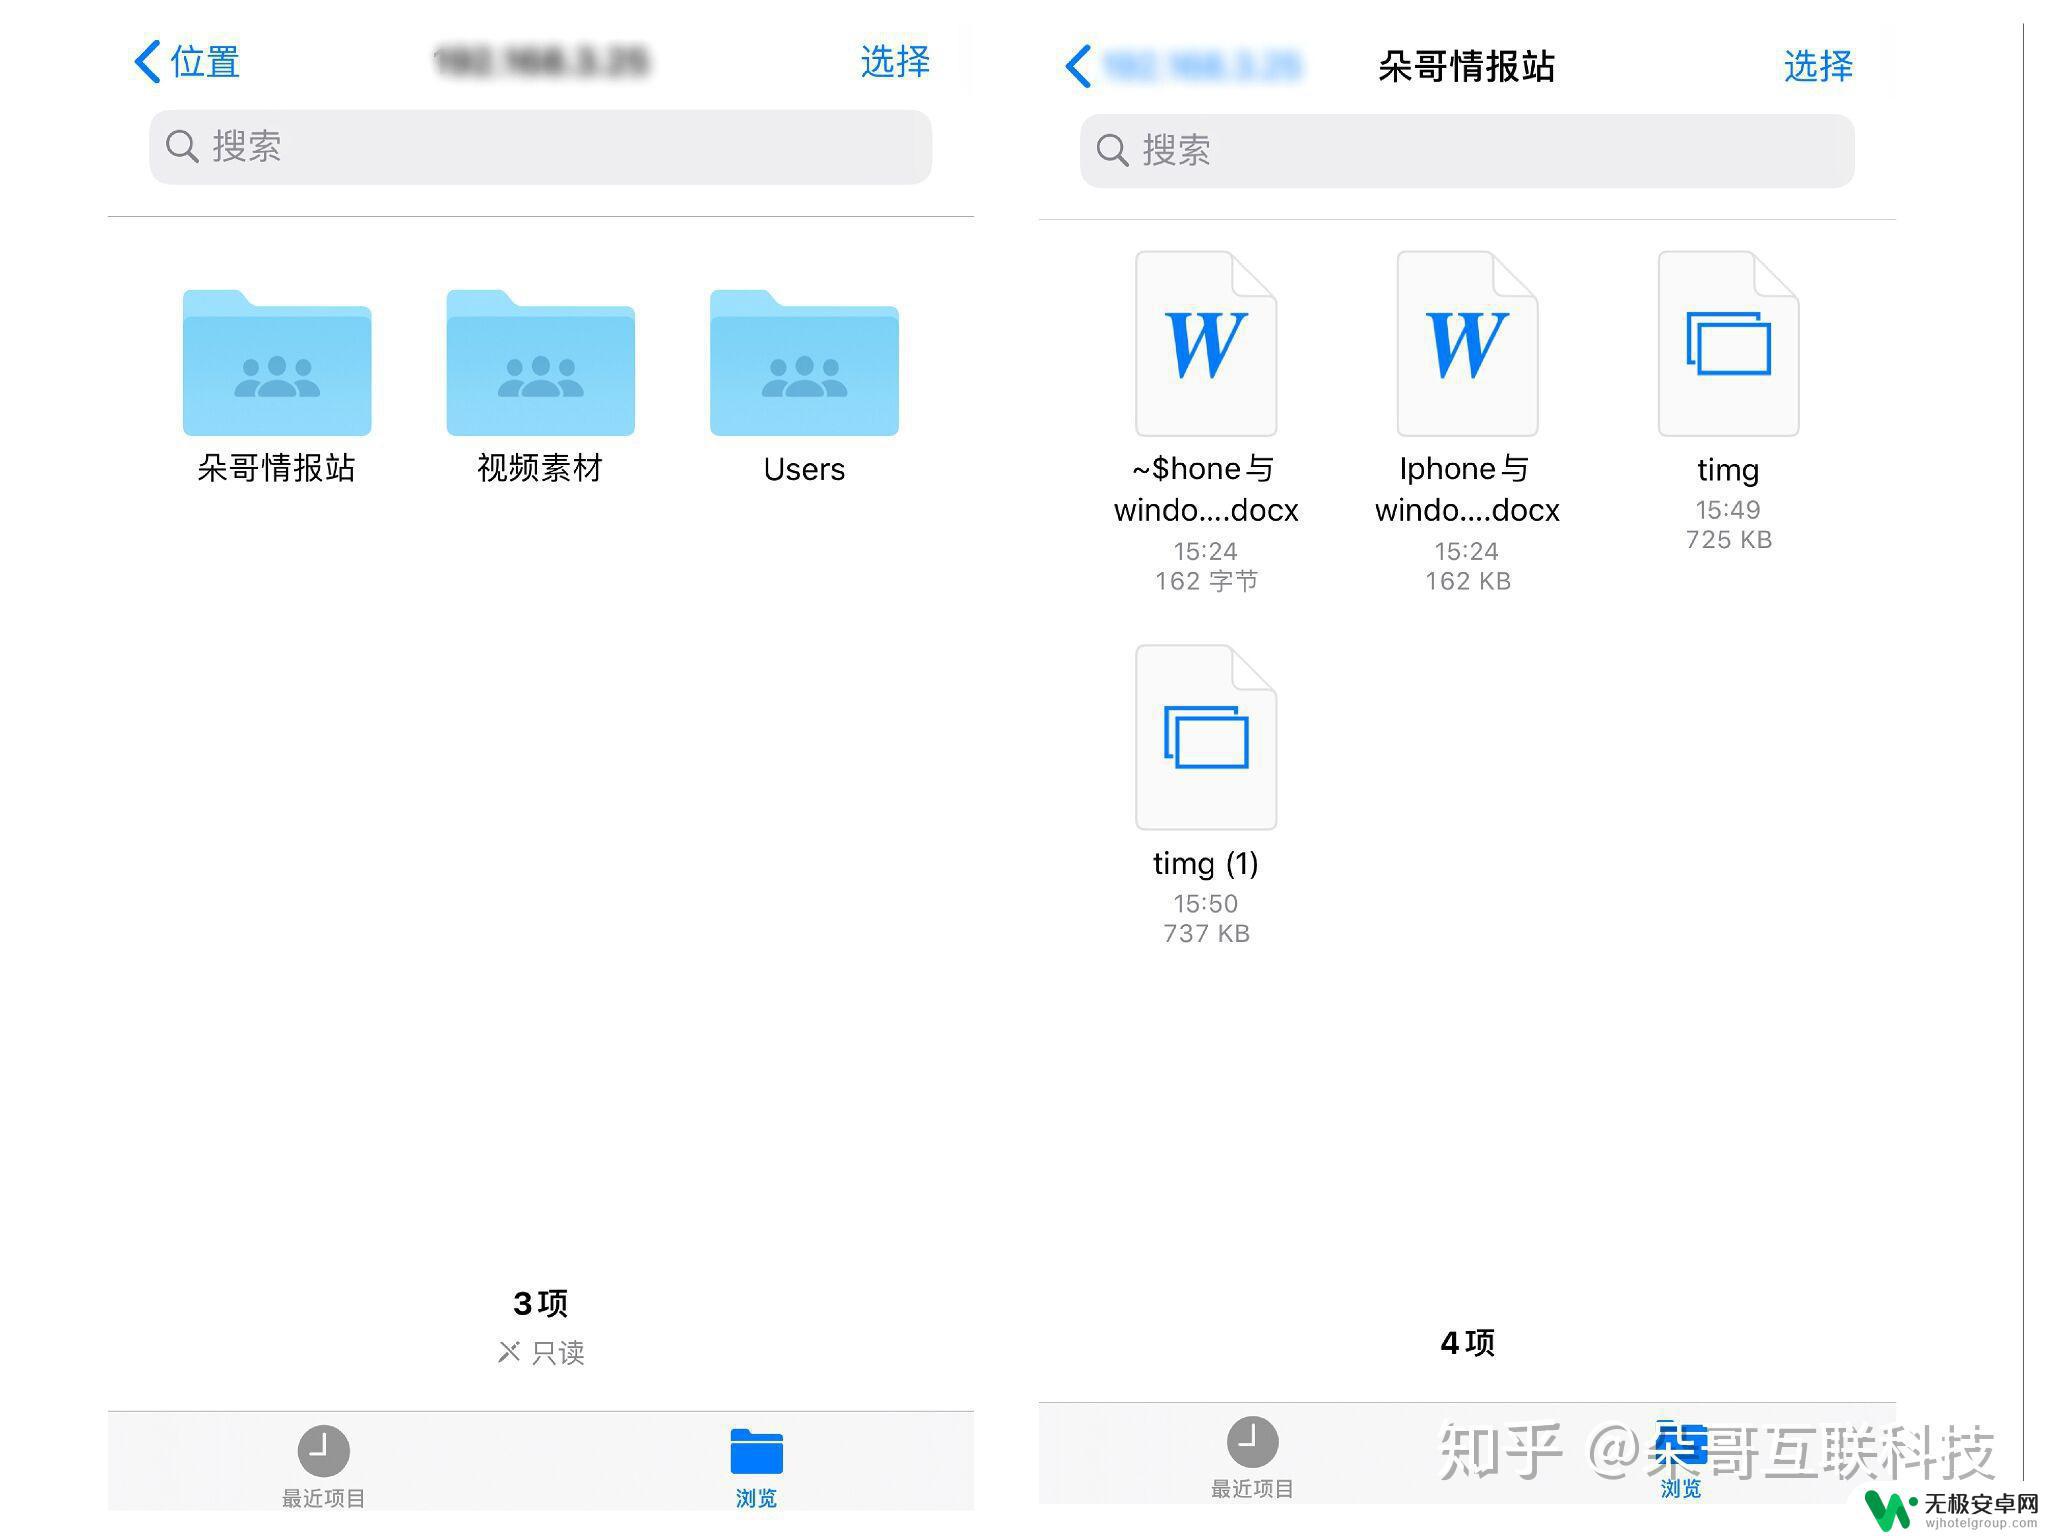
Task: Switch to 浏览 tab in left screen
Action: pyautogui.click(x=756, y=1466)
